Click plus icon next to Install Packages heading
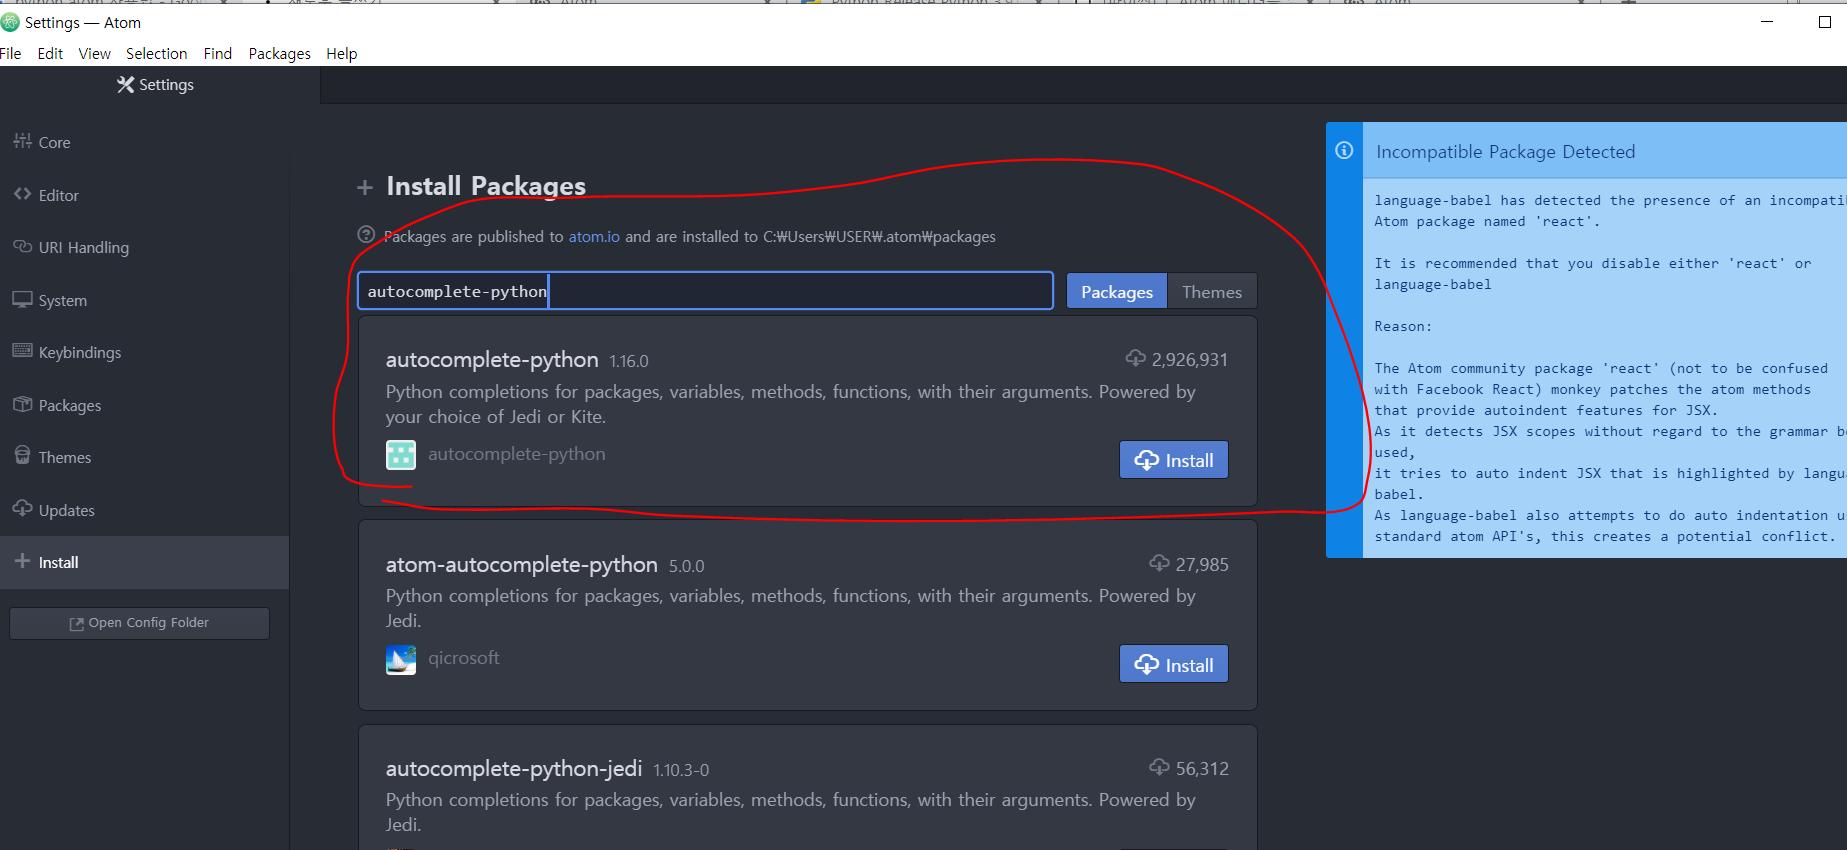 (x=365, y=187)
